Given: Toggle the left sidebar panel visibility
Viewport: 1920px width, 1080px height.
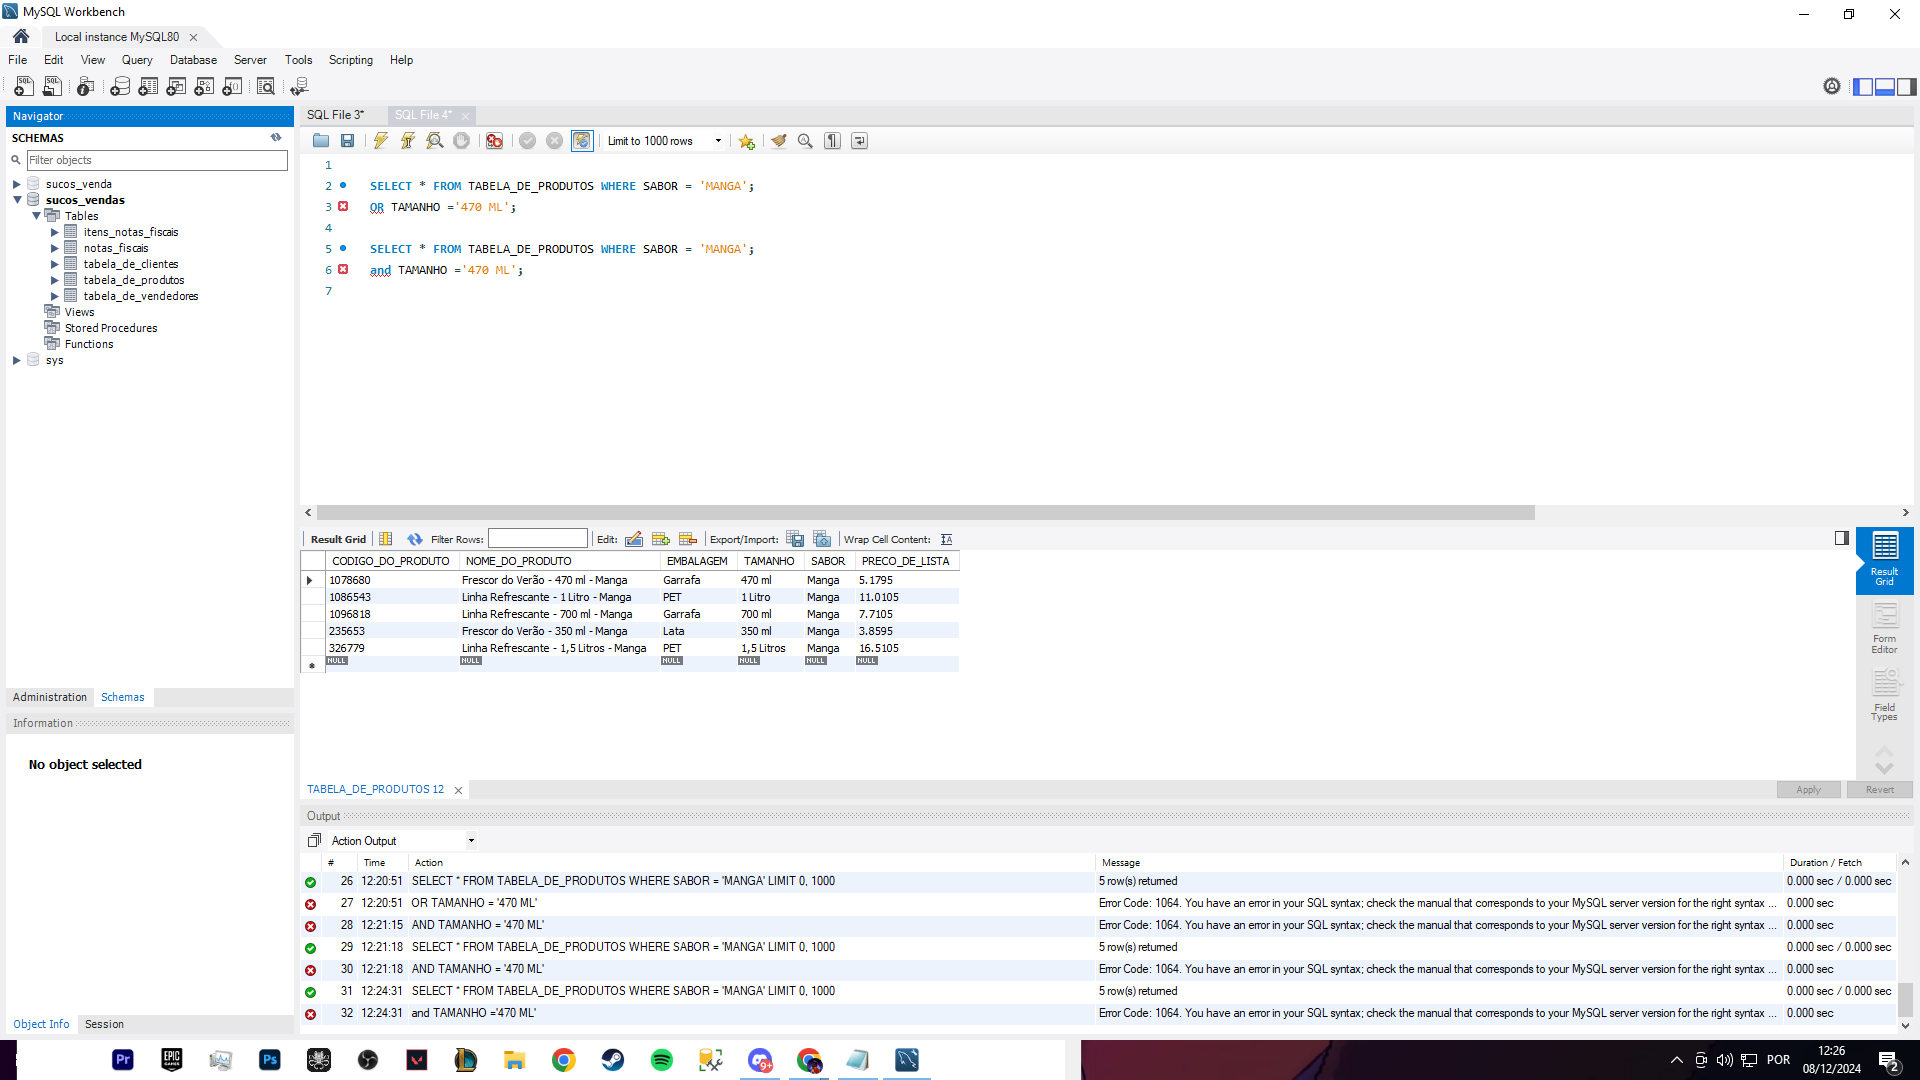Looking at the screenshot, I should click(1863, 87).
